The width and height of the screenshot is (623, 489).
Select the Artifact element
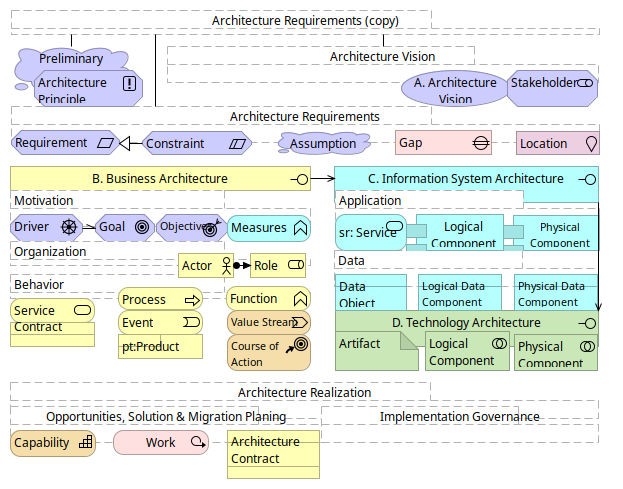click(x=376, y=351)
